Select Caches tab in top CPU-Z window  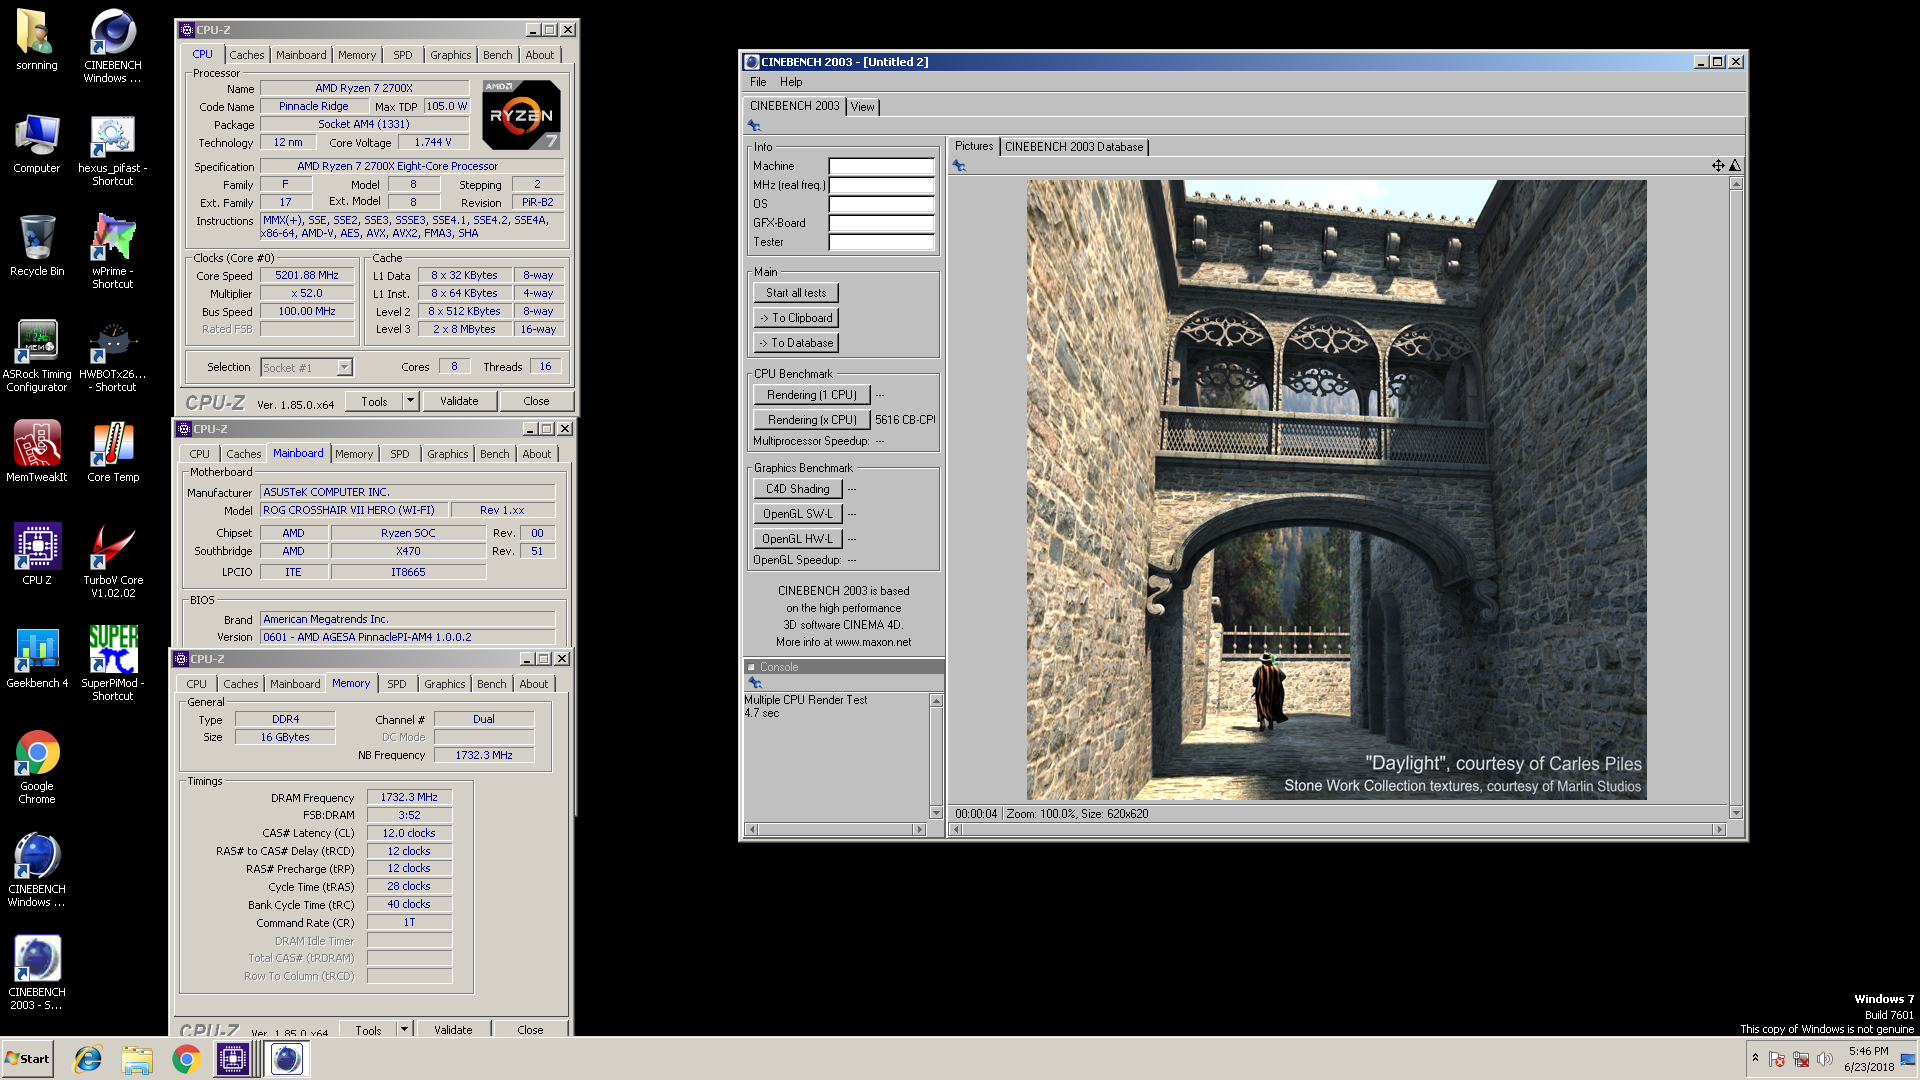pyautogui.click(x=246, y=55)
